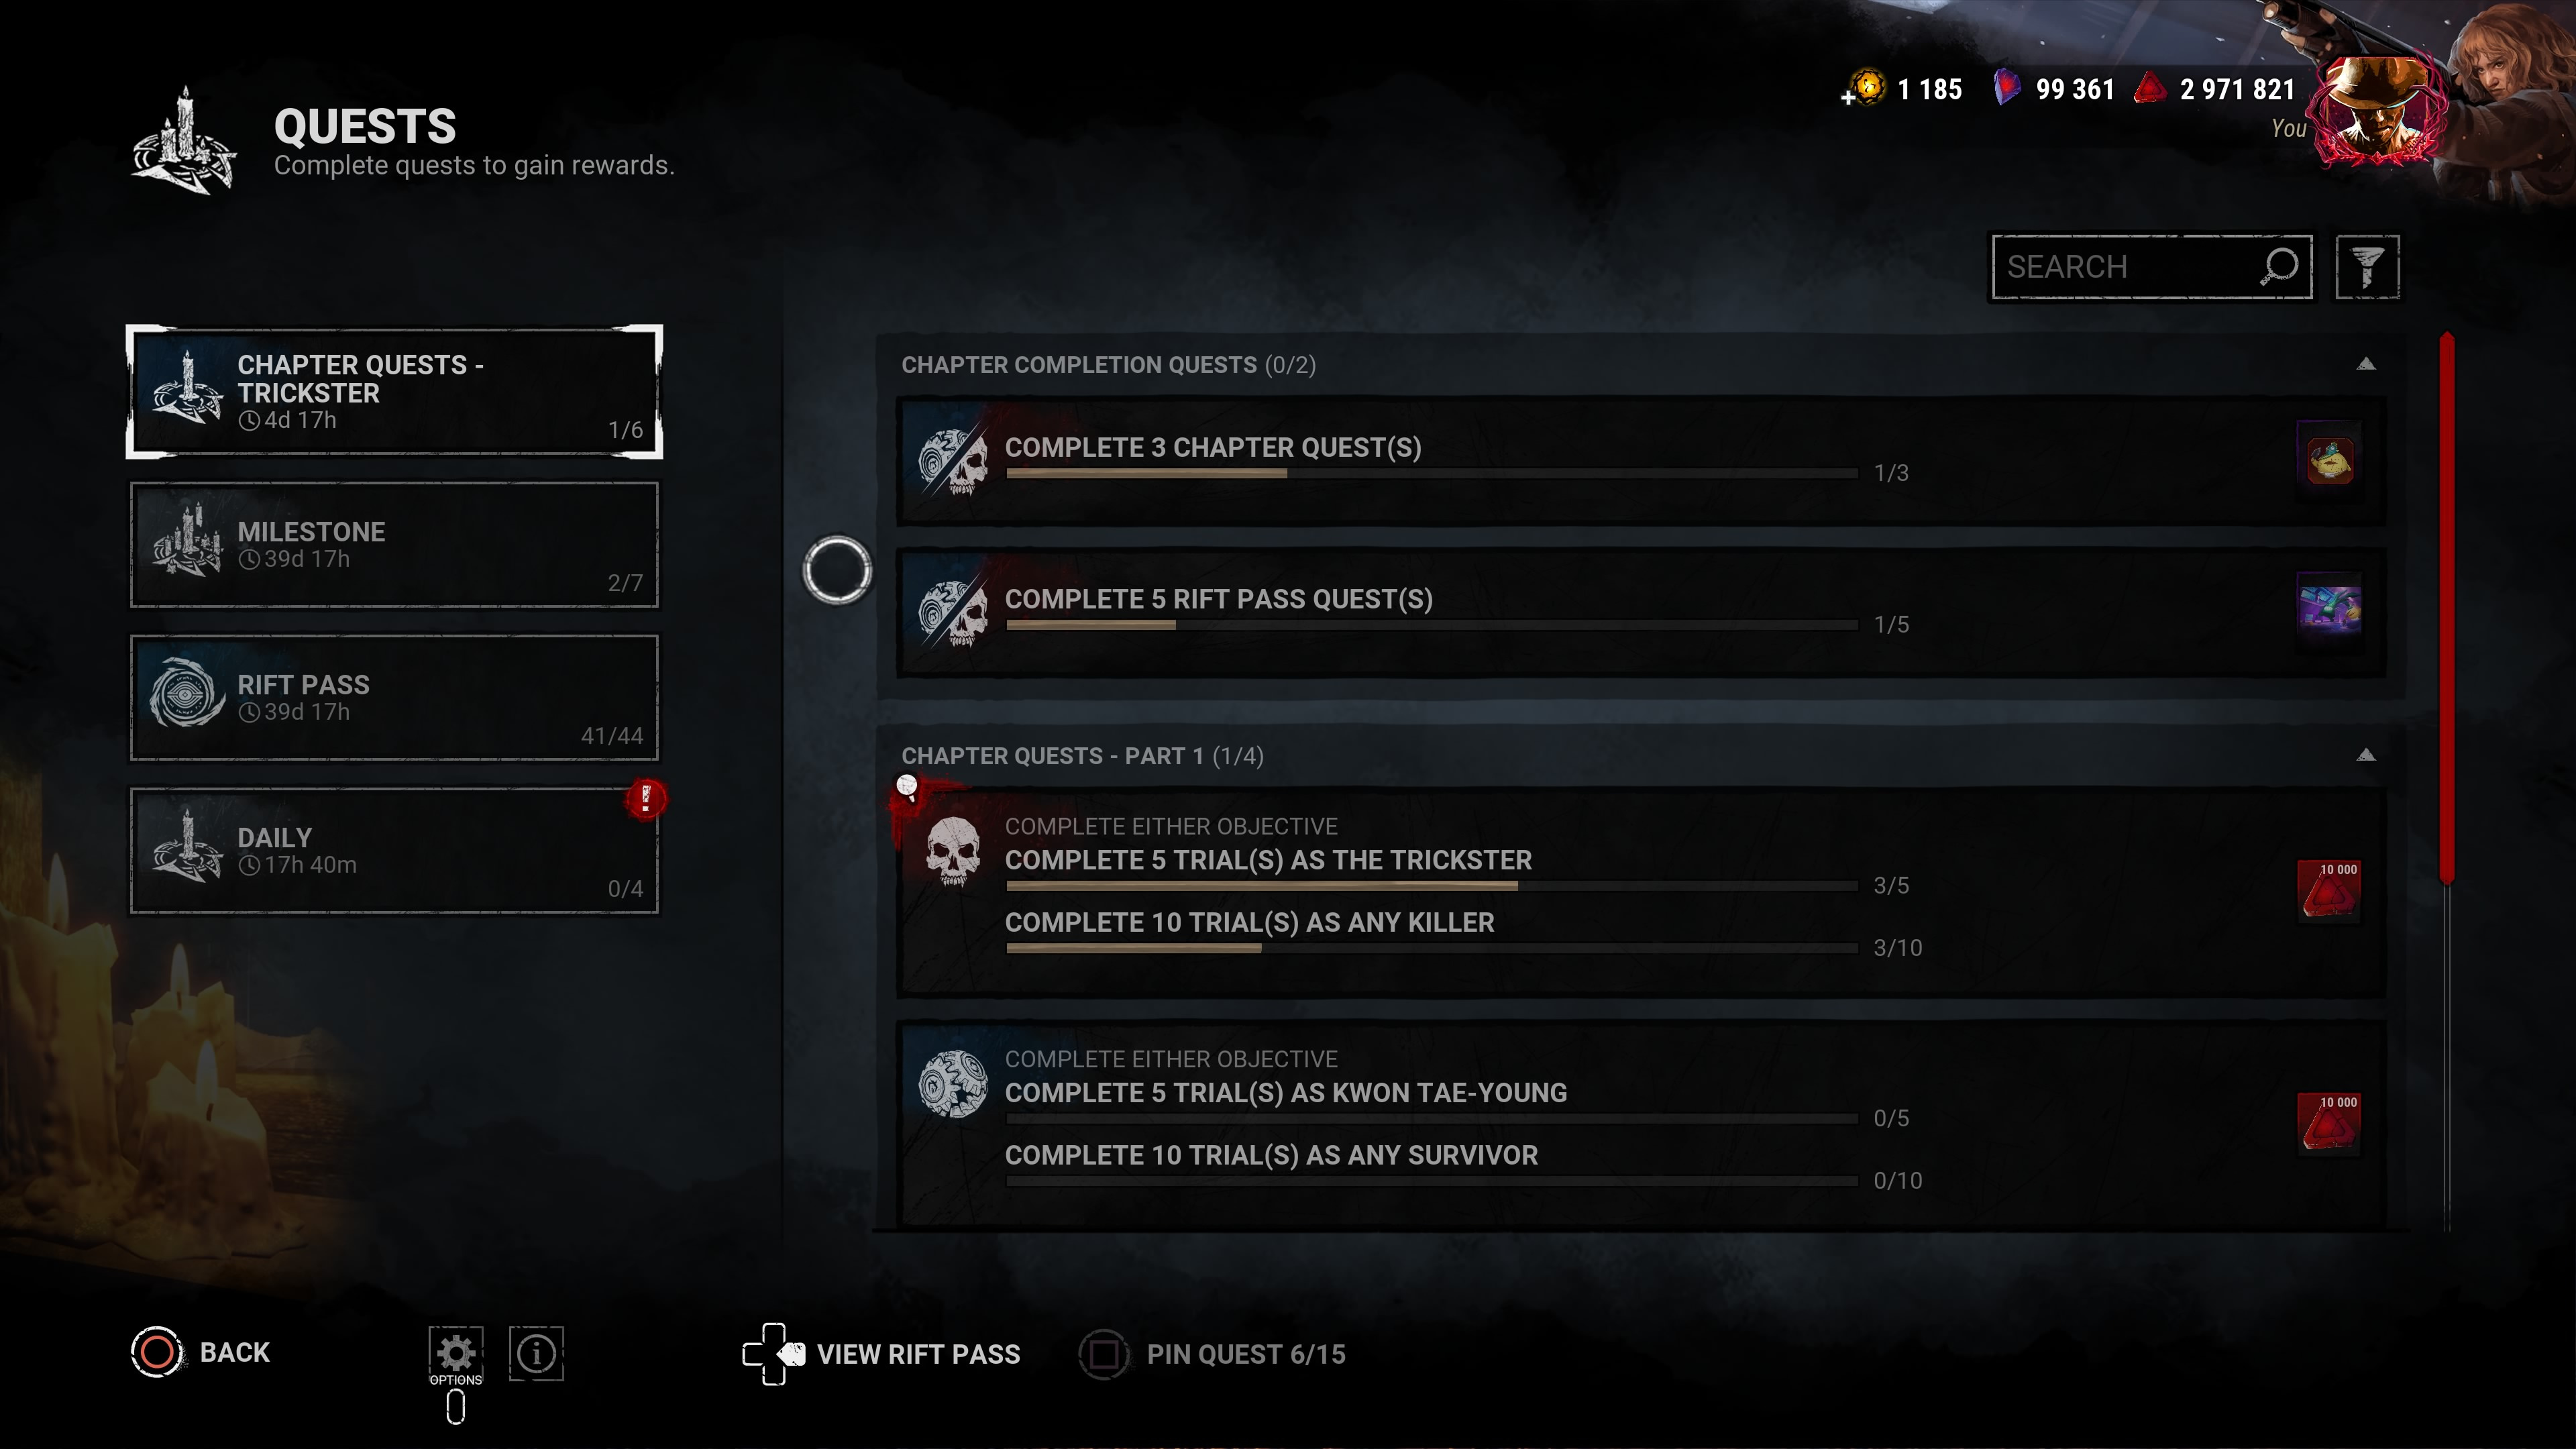Collapse Chapter Completion Quests section

2365,364
